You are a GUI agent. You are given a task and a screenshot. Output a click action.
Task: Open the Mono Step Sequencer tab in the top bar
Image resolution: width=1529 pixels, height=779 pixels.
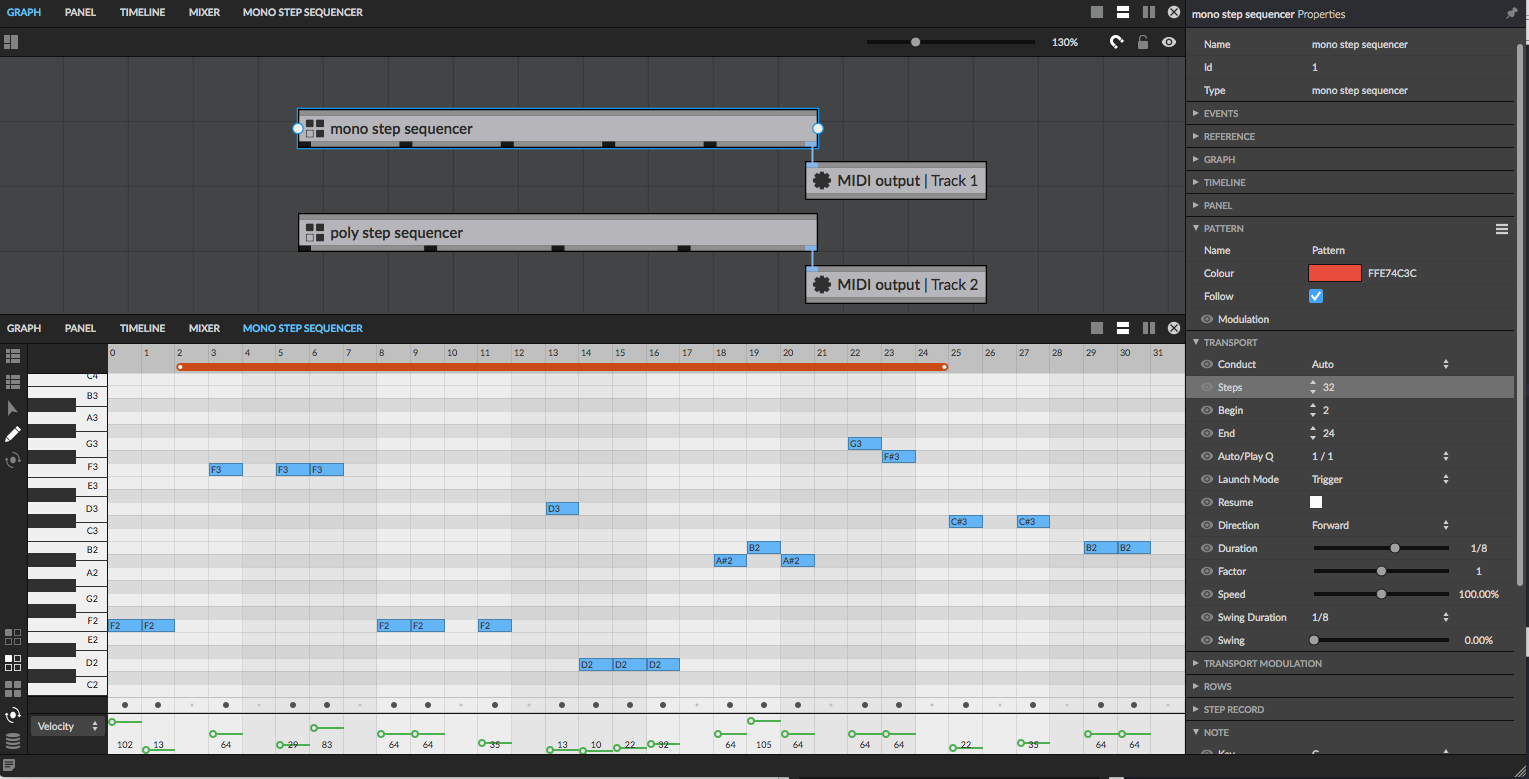coord(303,12)
